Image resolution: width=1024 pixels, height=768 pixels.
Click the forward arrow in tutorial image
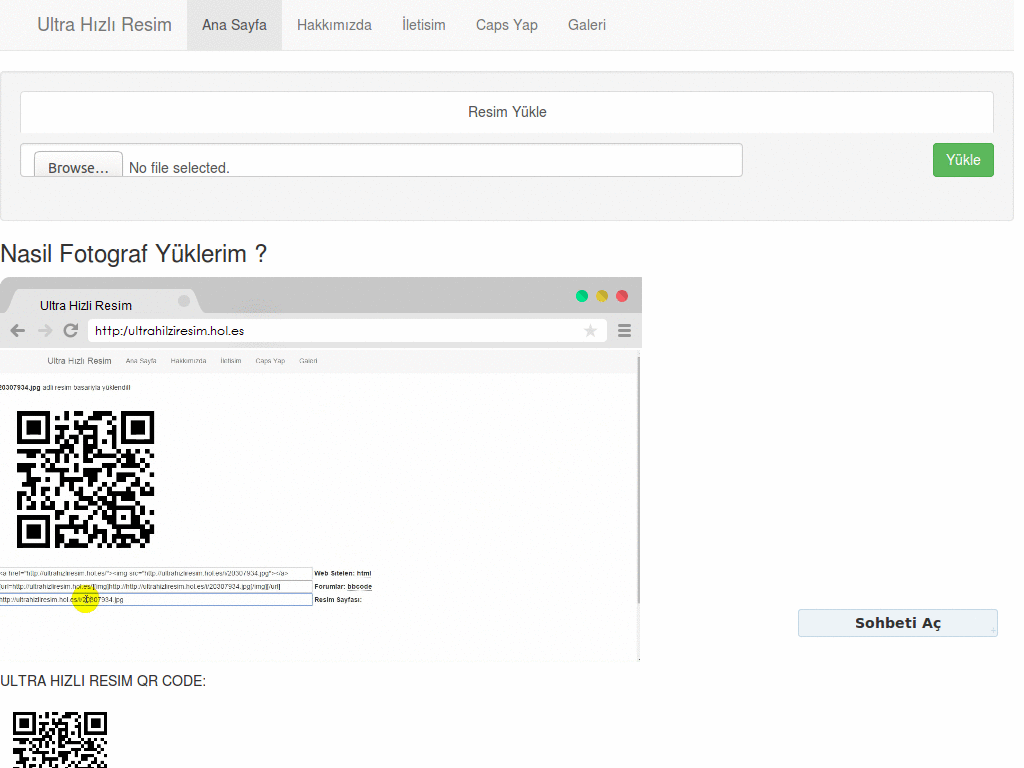tap(44, 330)
